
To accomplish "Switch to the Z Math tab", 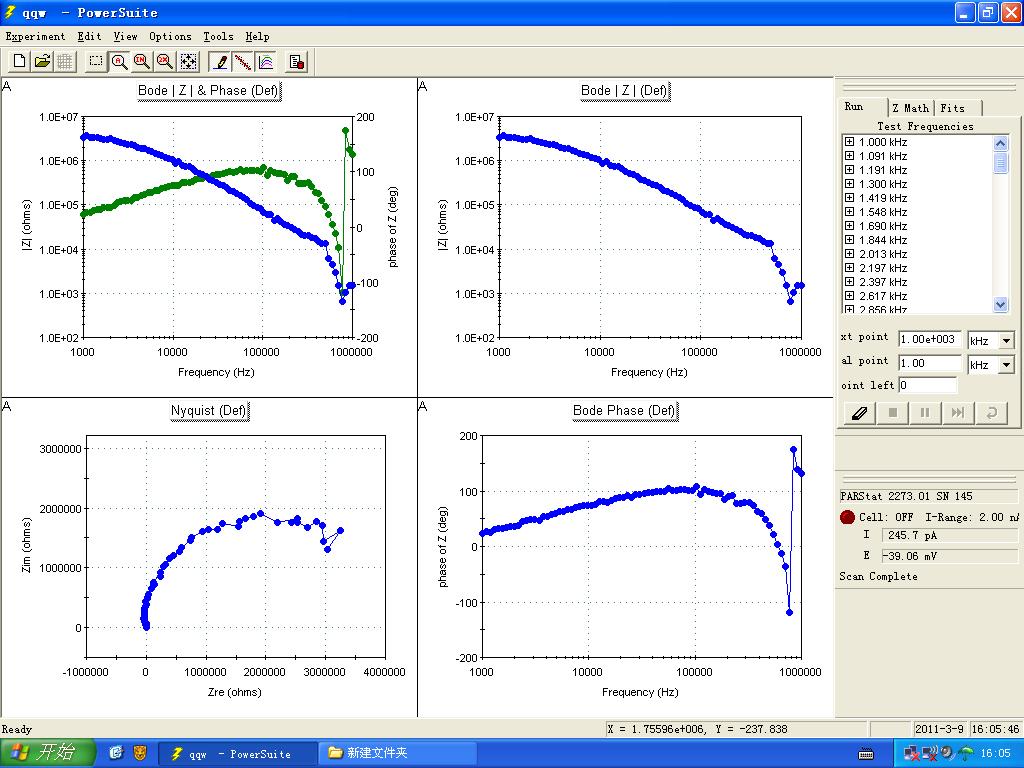I will [x=910, y=108].
